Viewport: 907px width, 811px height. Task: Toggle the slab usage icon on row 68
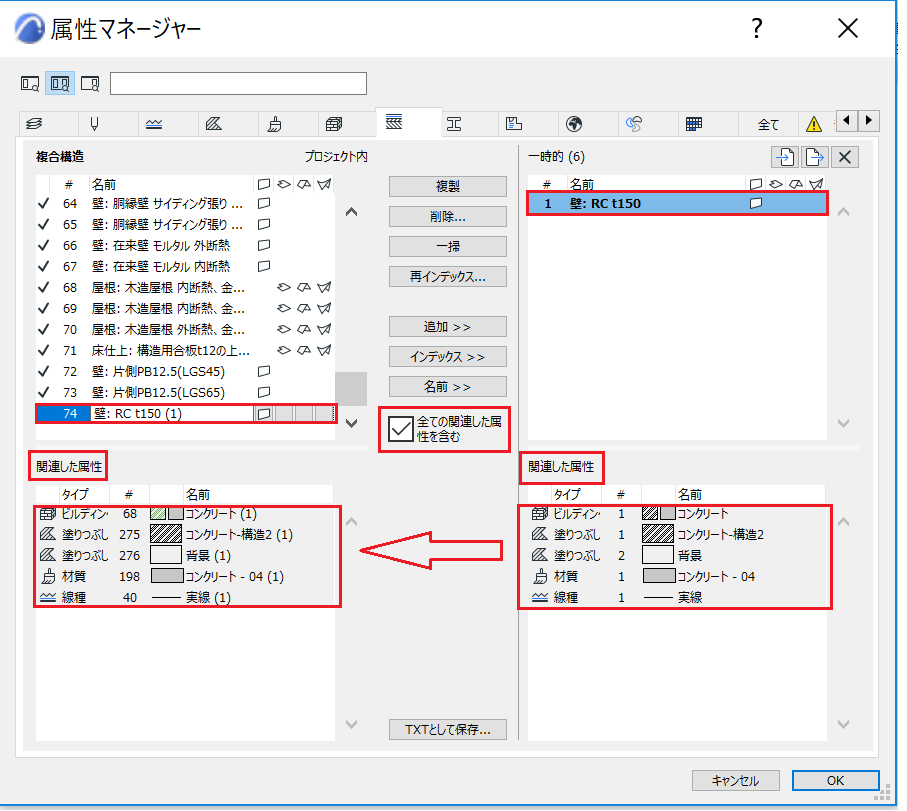[x=283, y=287]
